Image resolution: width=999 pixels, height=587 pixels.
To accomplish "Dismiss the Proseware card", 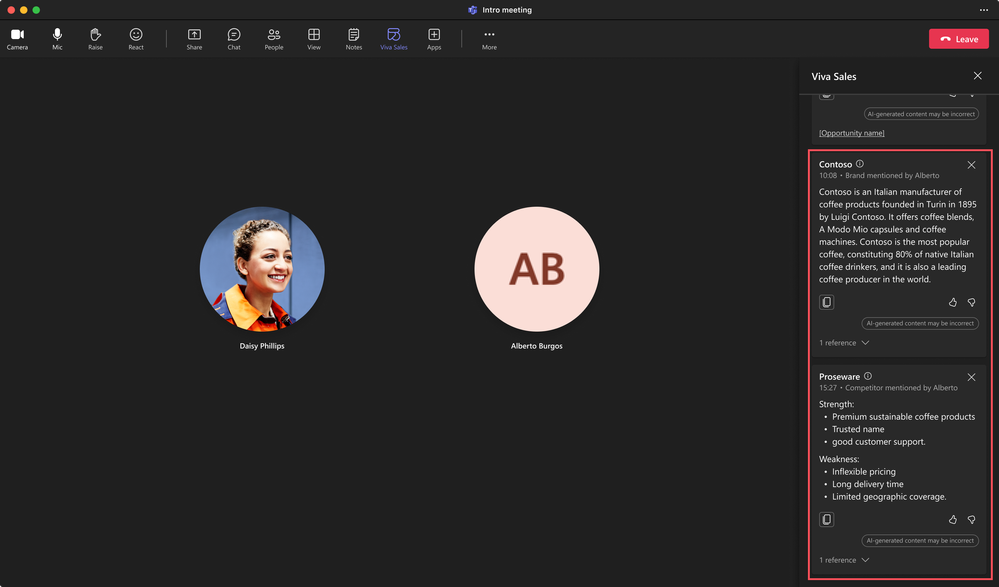I will pos(971,377).
